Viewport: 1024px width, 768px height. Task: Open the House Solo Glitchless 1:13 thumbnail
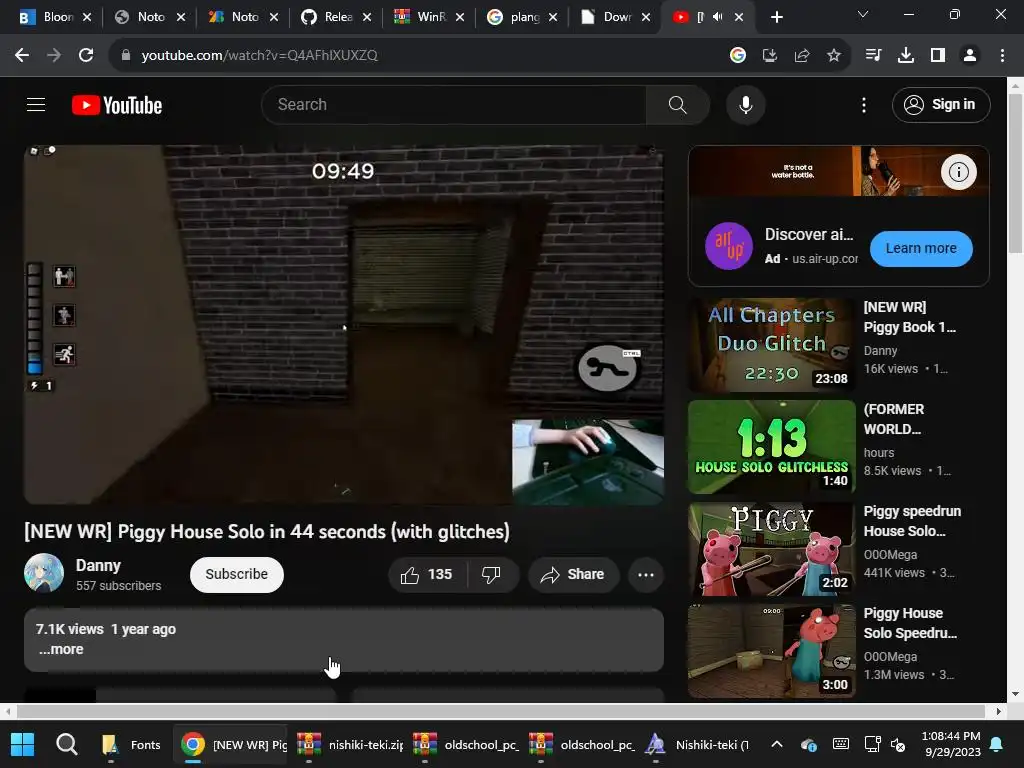pyautogui.click(x=771, y=447)
